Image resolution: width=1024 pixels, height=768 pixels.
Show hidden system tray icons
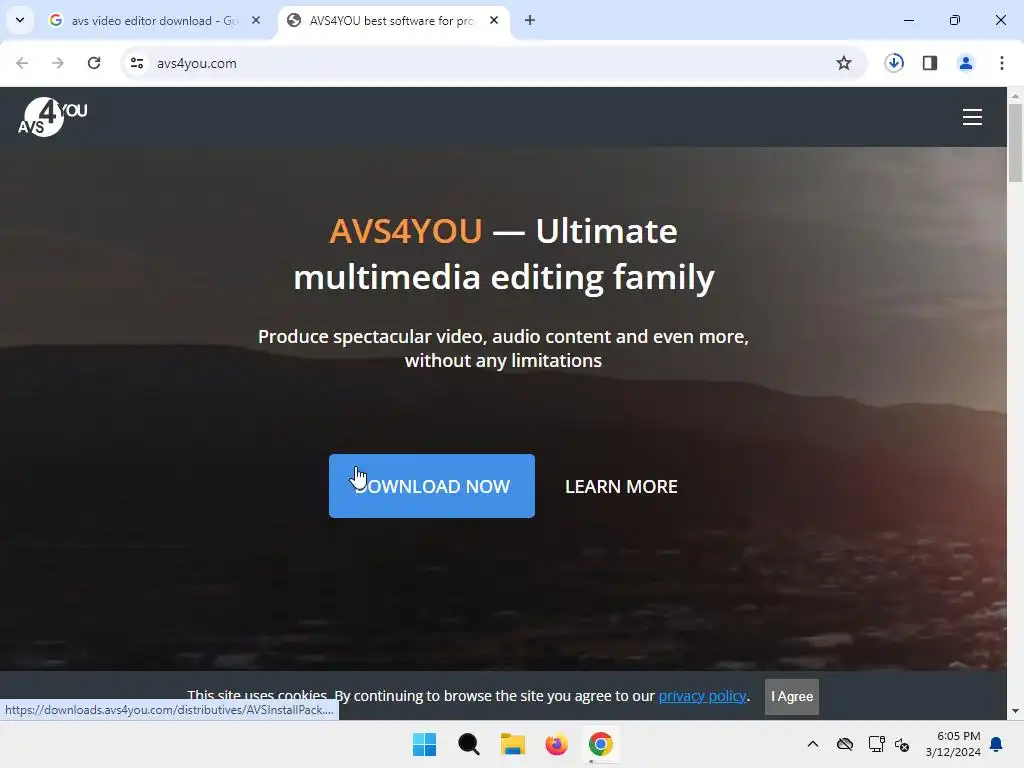812,744
